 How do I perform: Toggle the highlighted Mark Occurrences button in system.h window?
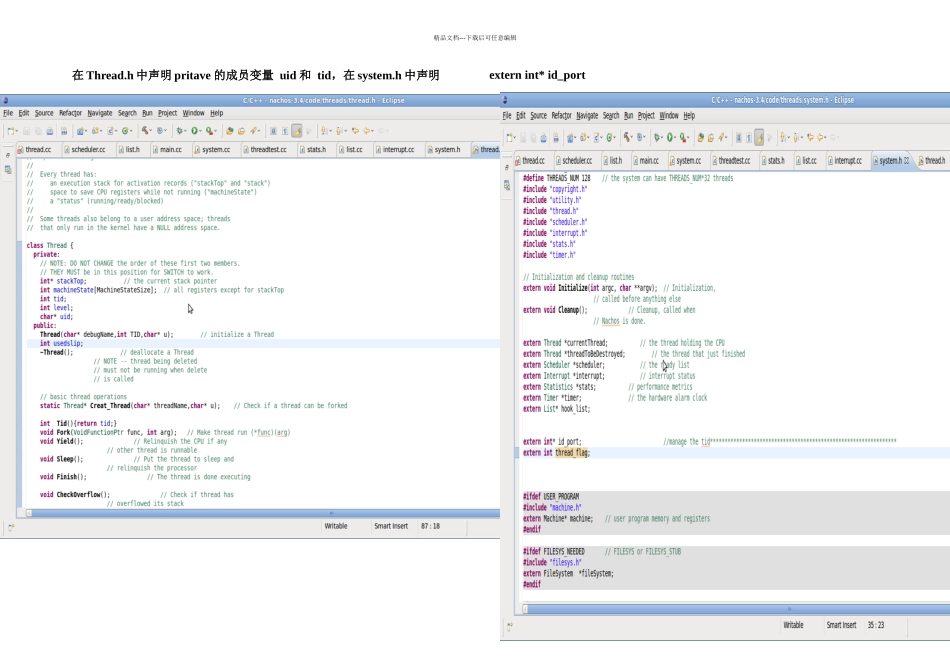pos(759,137)
